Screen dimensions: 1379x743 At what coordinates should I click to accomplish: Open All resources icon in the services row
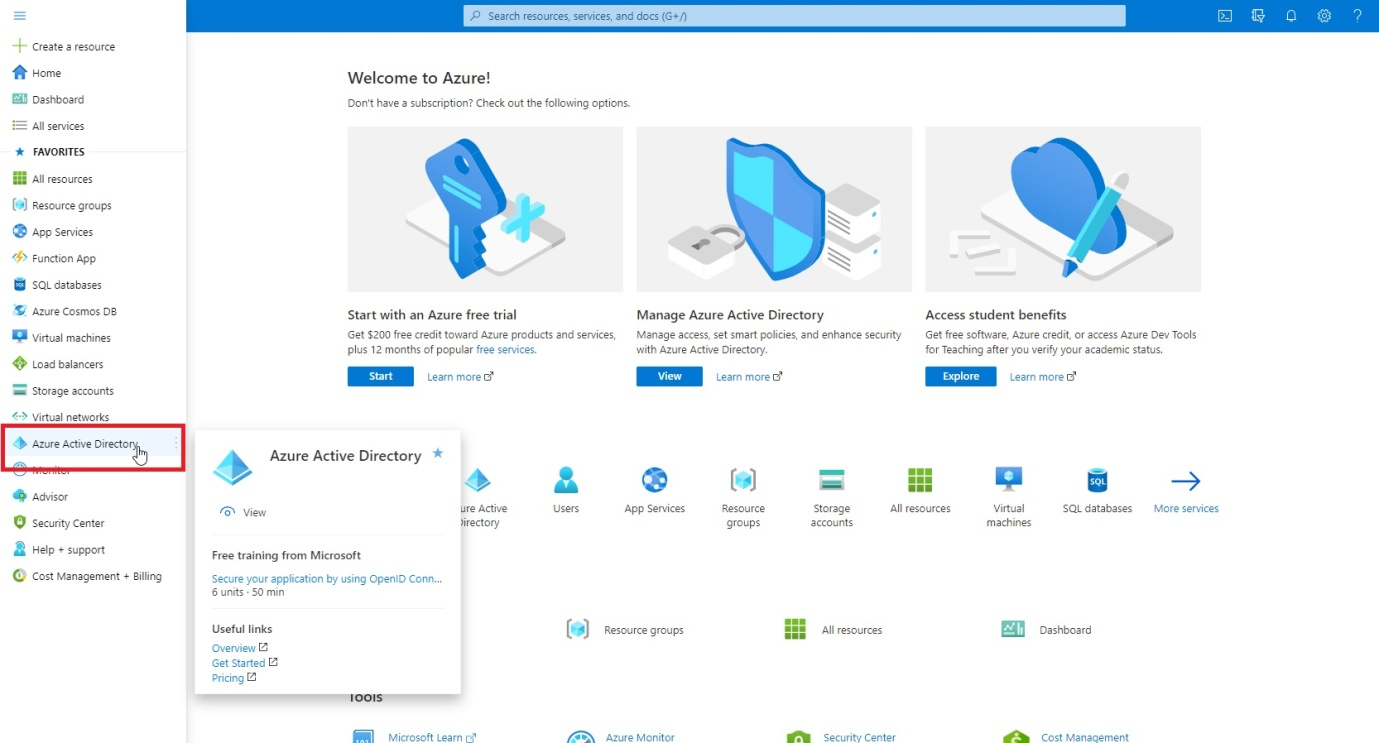[x=920, y=480]
